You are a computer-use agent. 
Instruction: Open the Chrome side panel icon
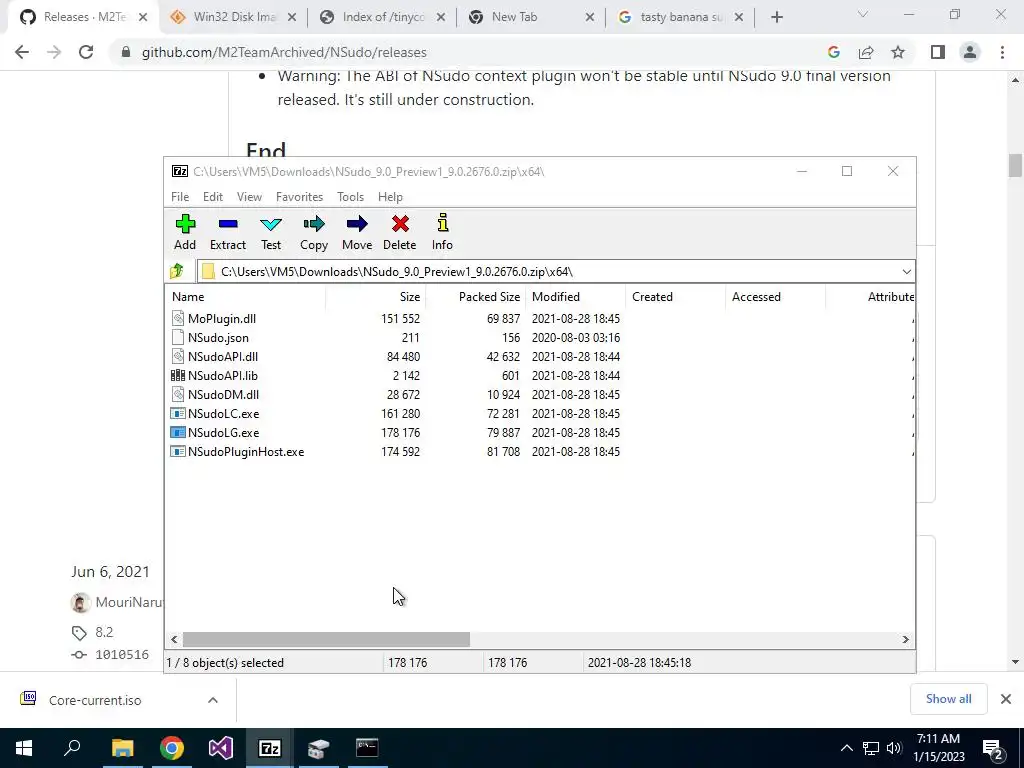coord(938,52)
